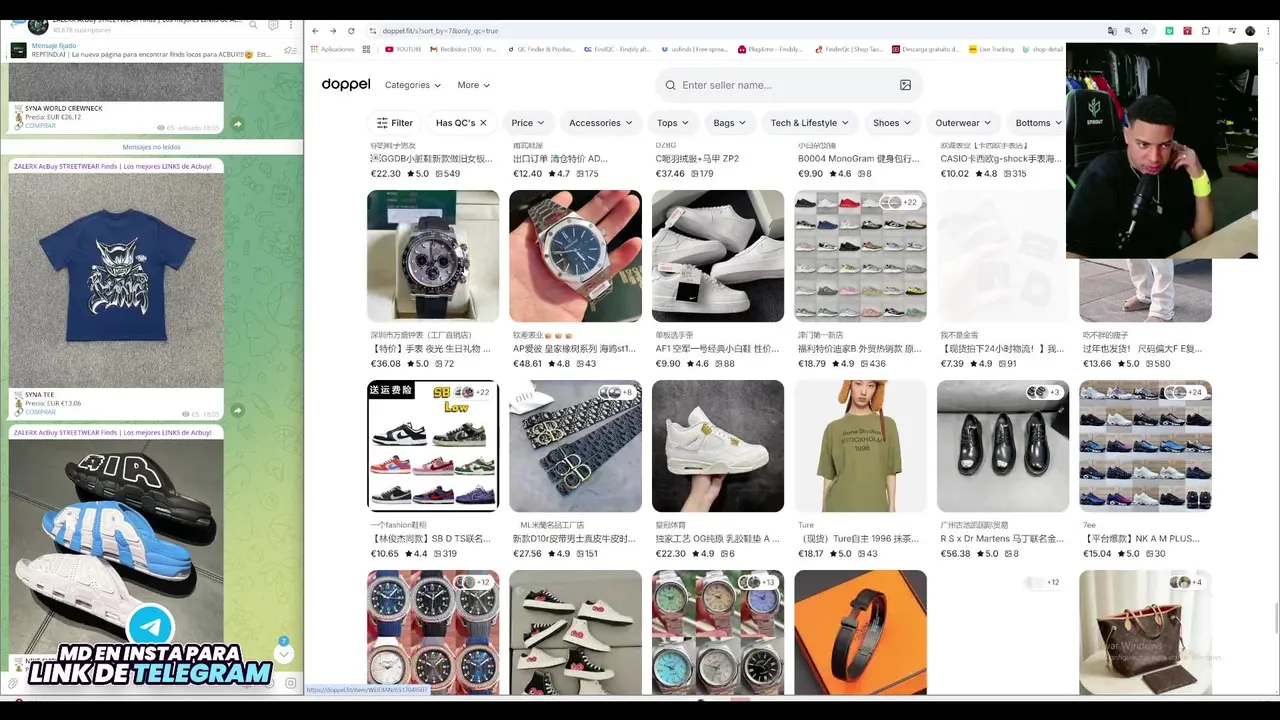Open the brown Louis Vuitton bag thumbnail

[x=1145, y=632]
